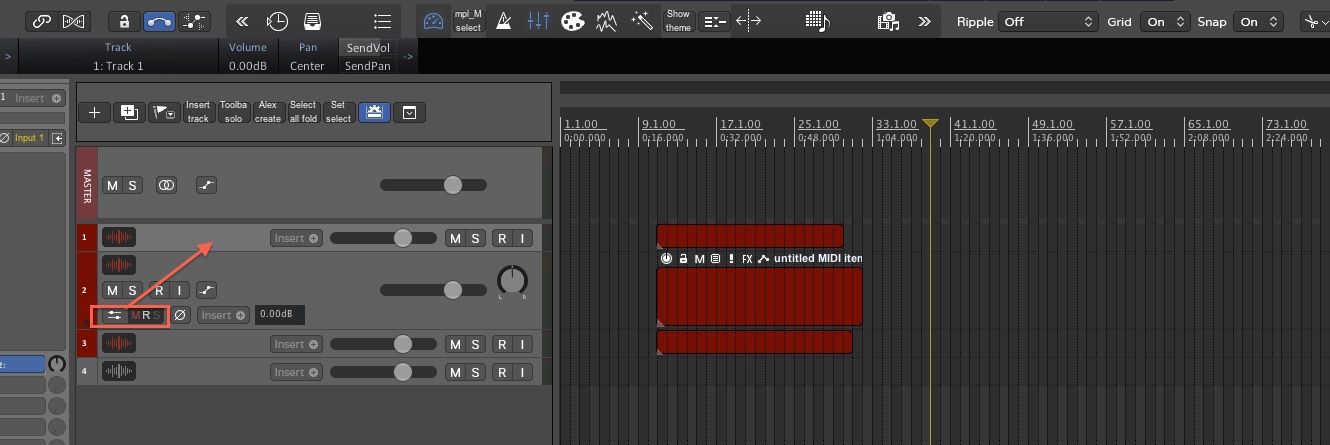Toggle the highlighted envelope curve button
The width and height of the screenshot is (1330, 445).
[x=158, y=21]
